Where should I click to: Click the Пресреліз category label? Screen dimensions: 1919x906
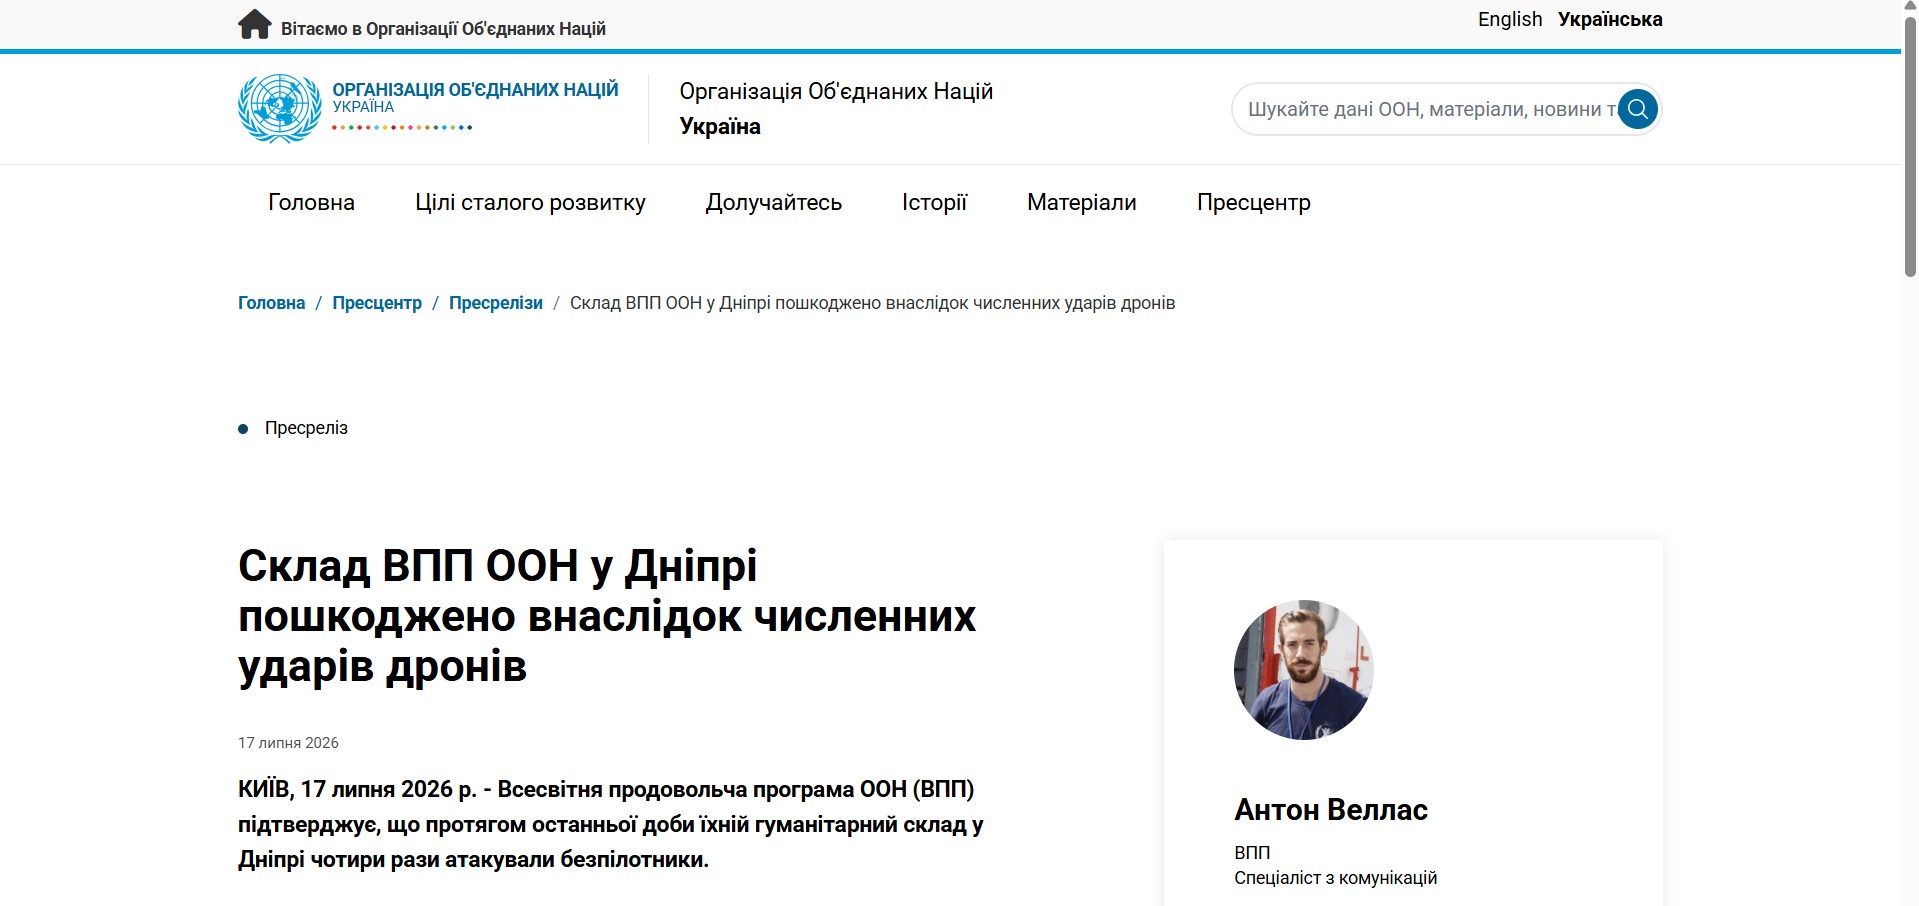(x=306, y=428)
